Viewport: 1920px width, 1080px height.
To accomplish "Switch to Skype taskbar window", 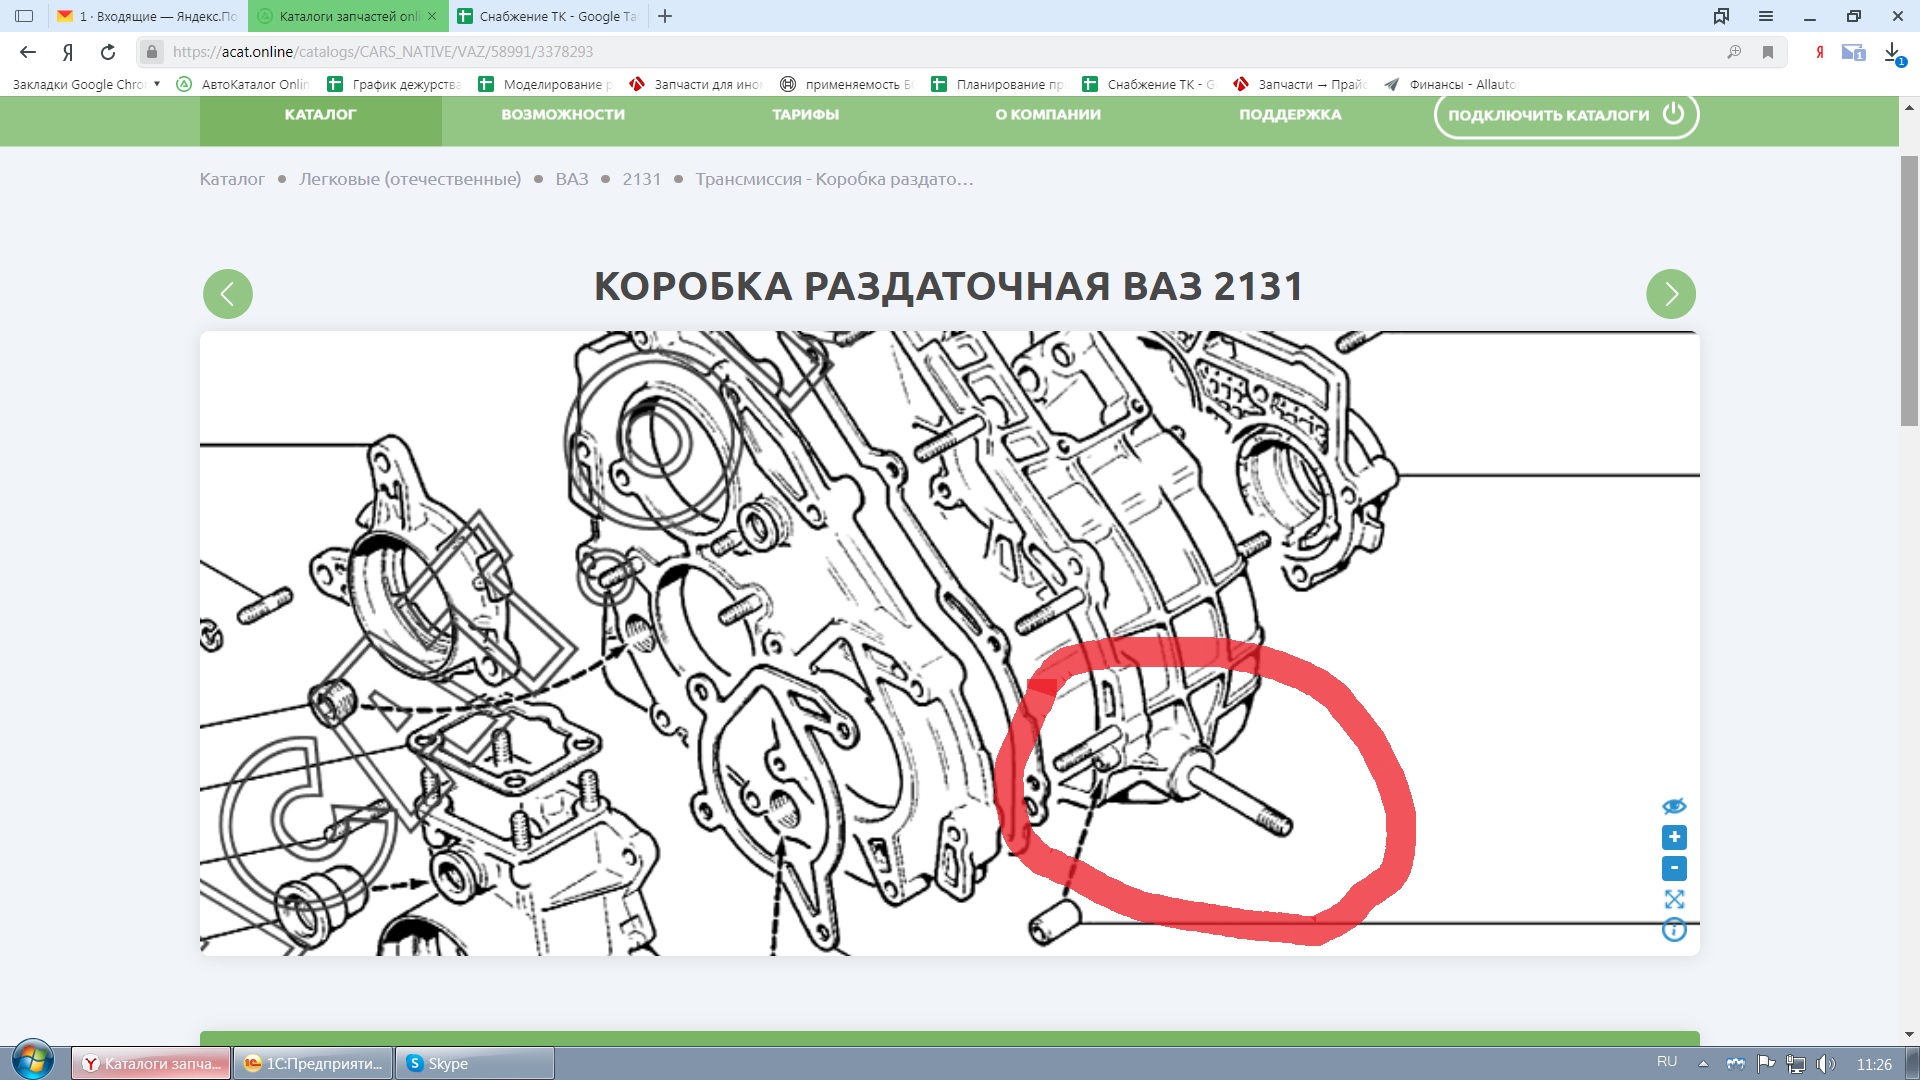I will (x=475, y=1063).
